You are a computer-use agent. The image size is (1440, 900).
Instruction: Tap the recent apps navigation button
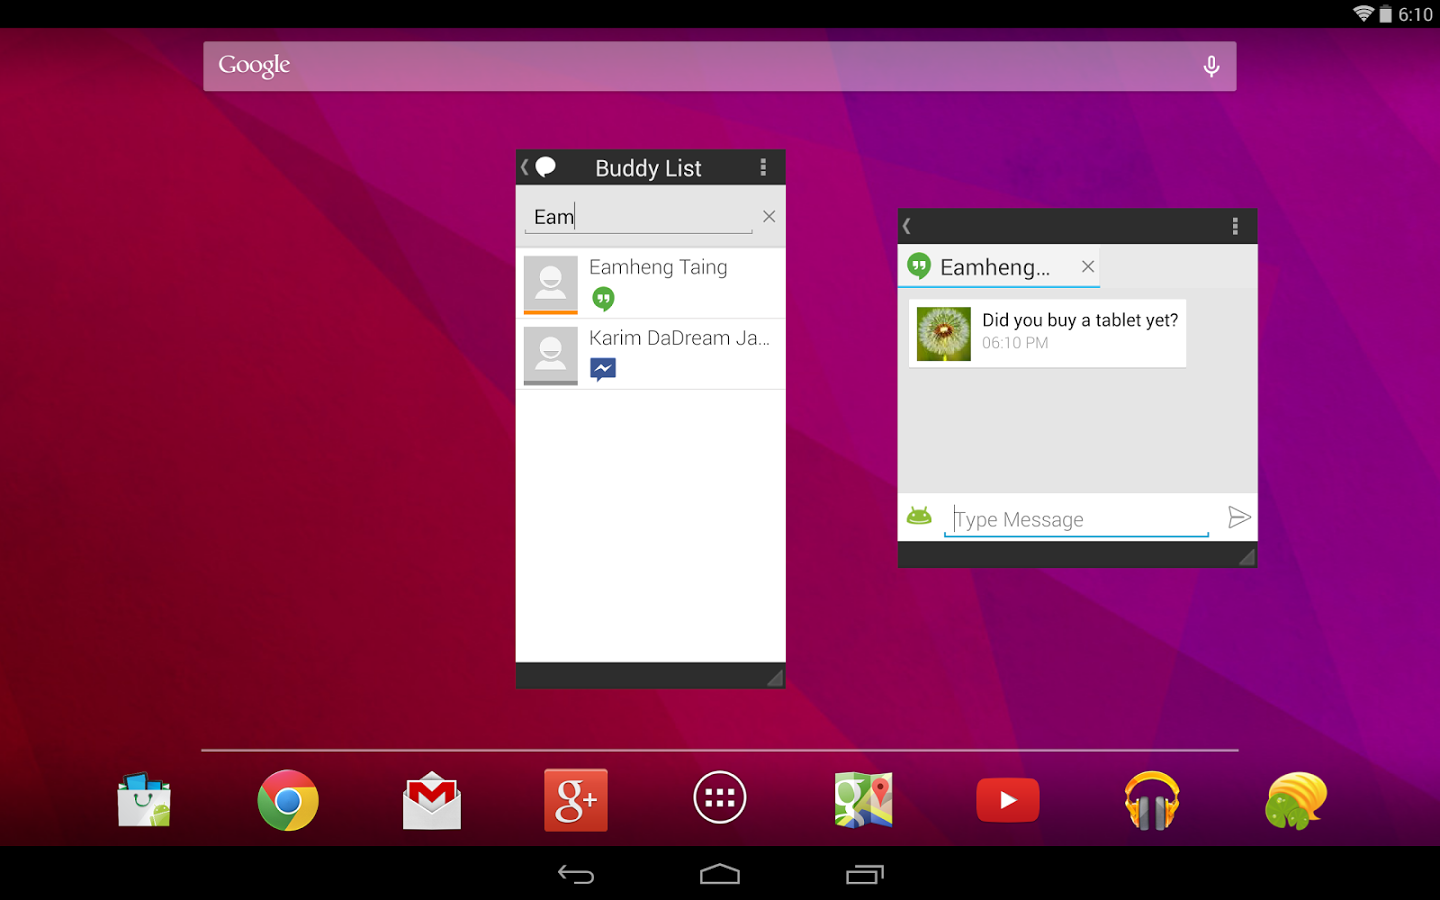(x=865, y=875)
